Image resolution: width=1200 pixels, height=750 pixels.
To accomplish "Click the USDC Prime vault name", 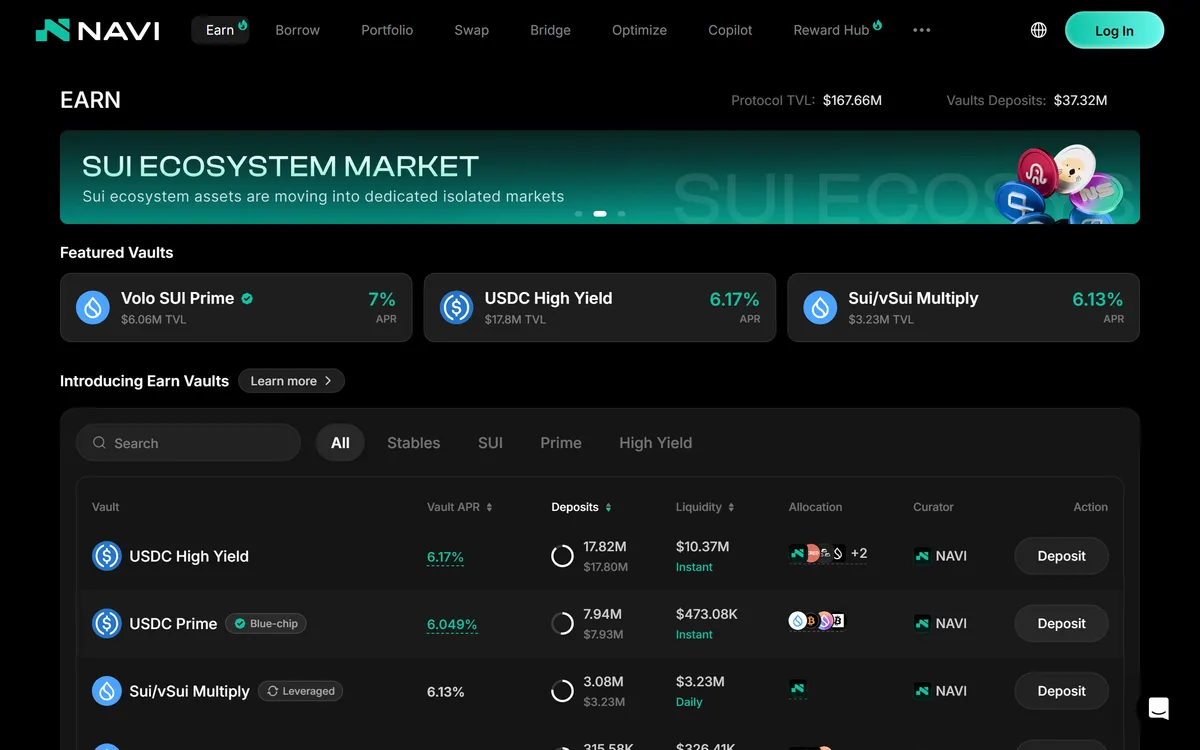I will (173, 623).
